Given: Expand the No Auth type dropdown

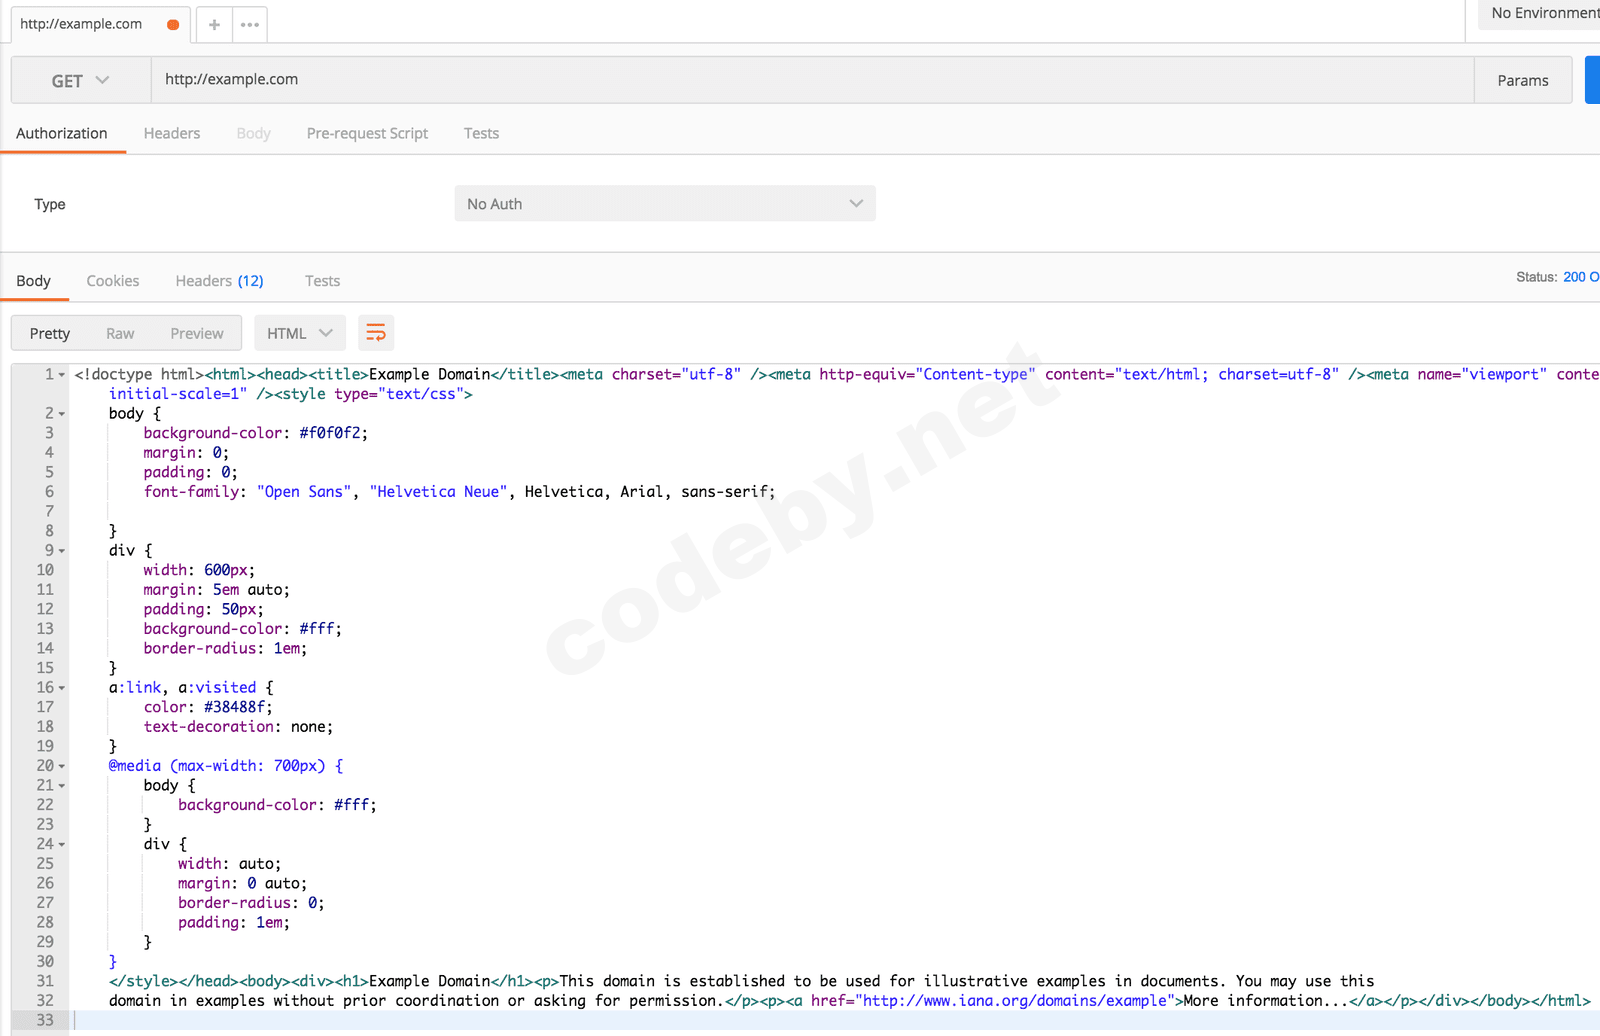Looking at the screenshot, I should pyautogui.click(x=664, y=204).
